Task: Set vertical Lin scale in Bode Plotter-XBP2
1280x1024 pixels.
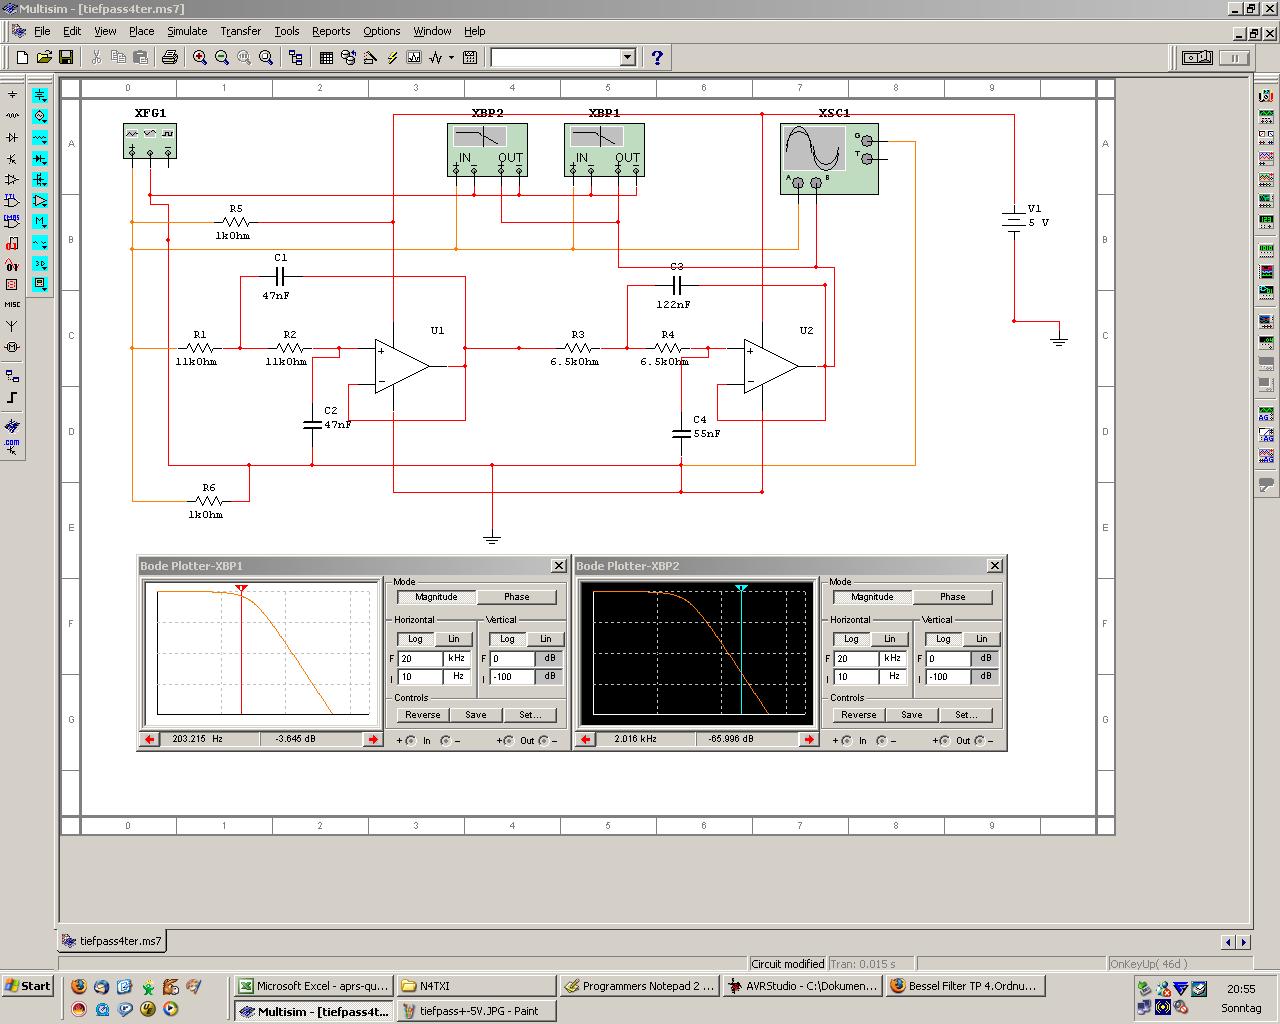Action: point(981,639)
